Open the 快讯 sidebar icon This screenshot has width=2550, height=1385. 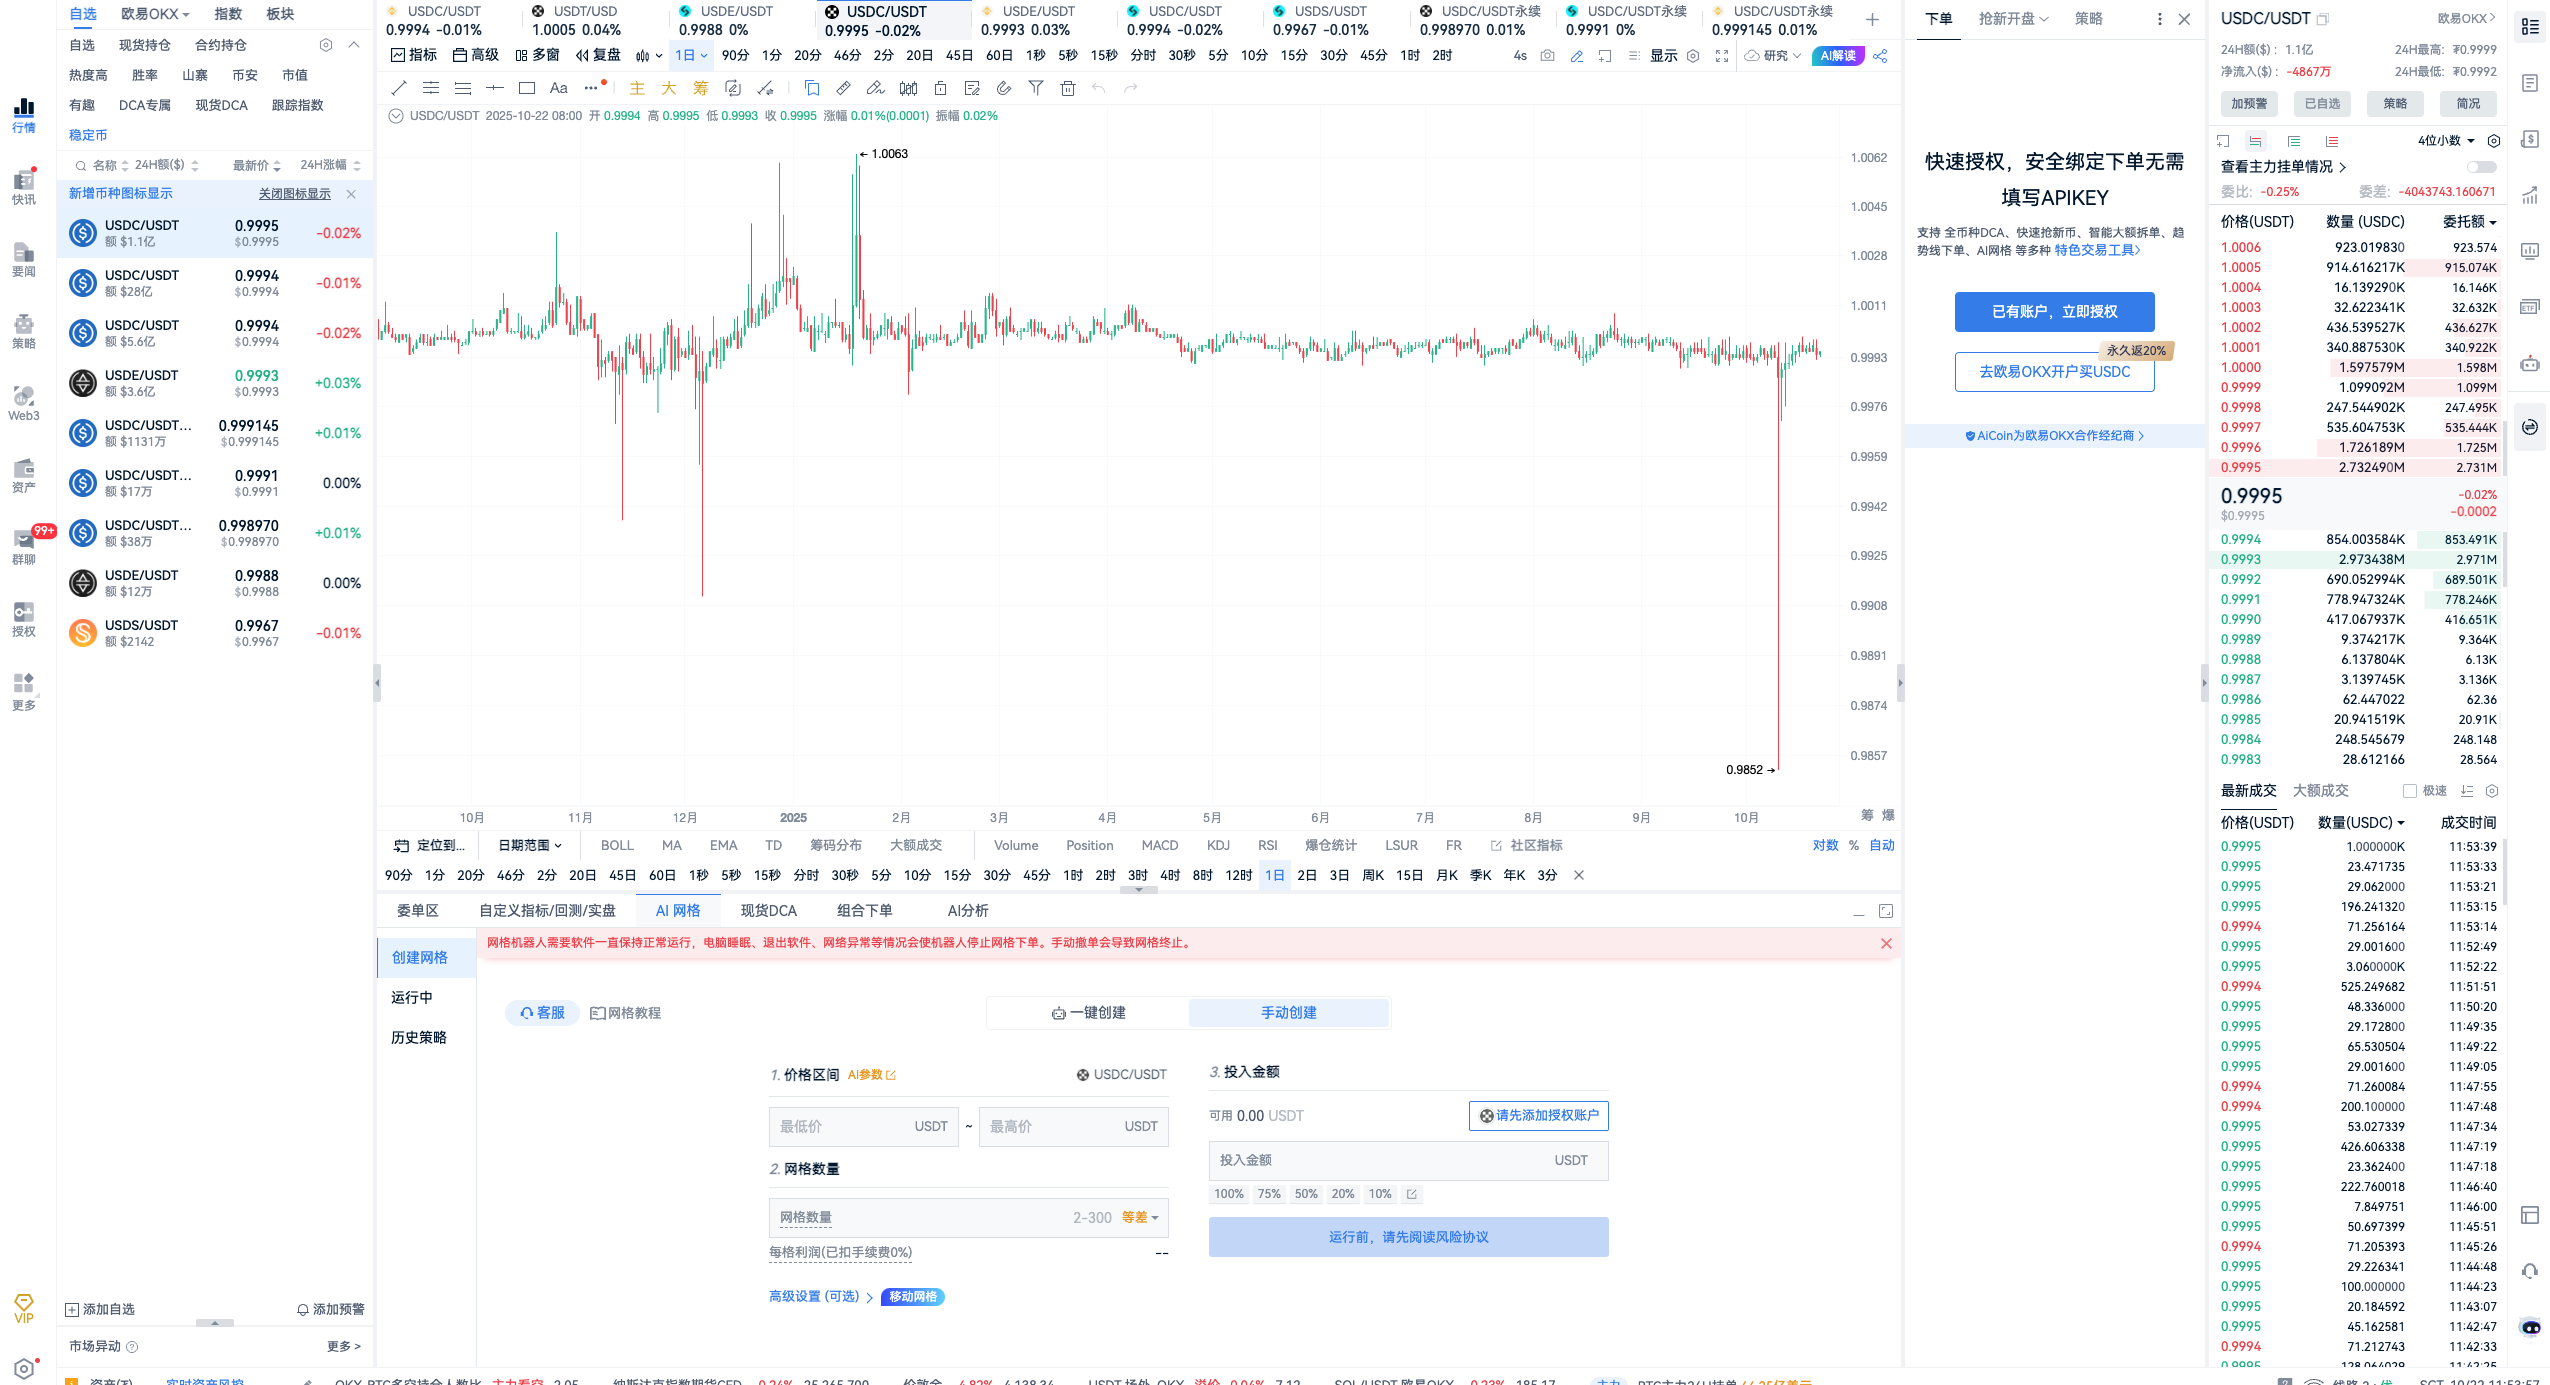pyautogui.click(x=24, y=187)
